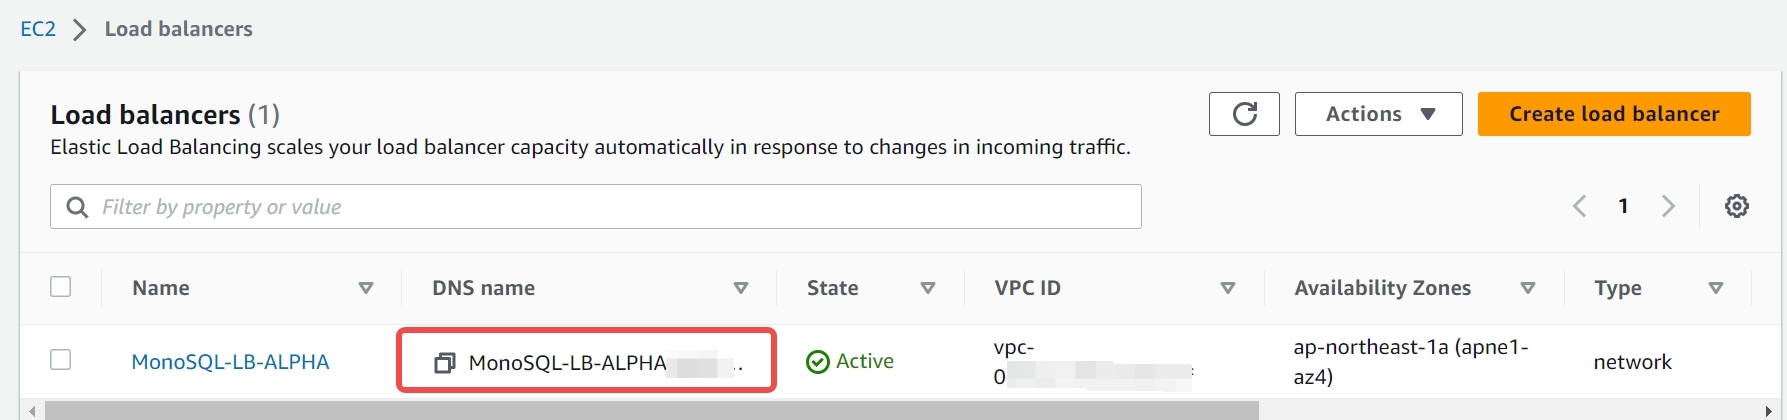Check the MonoSQL-LB-ALPHA row checkbox
Viewport: 1787px width, 420px height.
pos(61,359)
